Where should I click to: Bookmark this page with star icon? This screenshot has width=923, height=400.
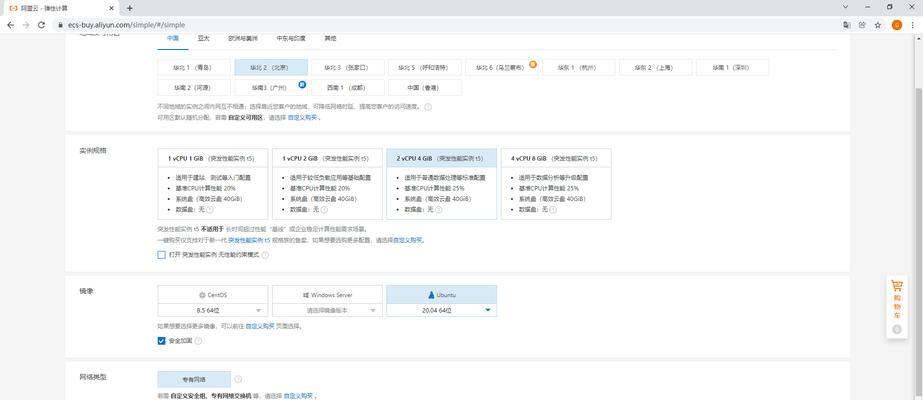[878, 25]
